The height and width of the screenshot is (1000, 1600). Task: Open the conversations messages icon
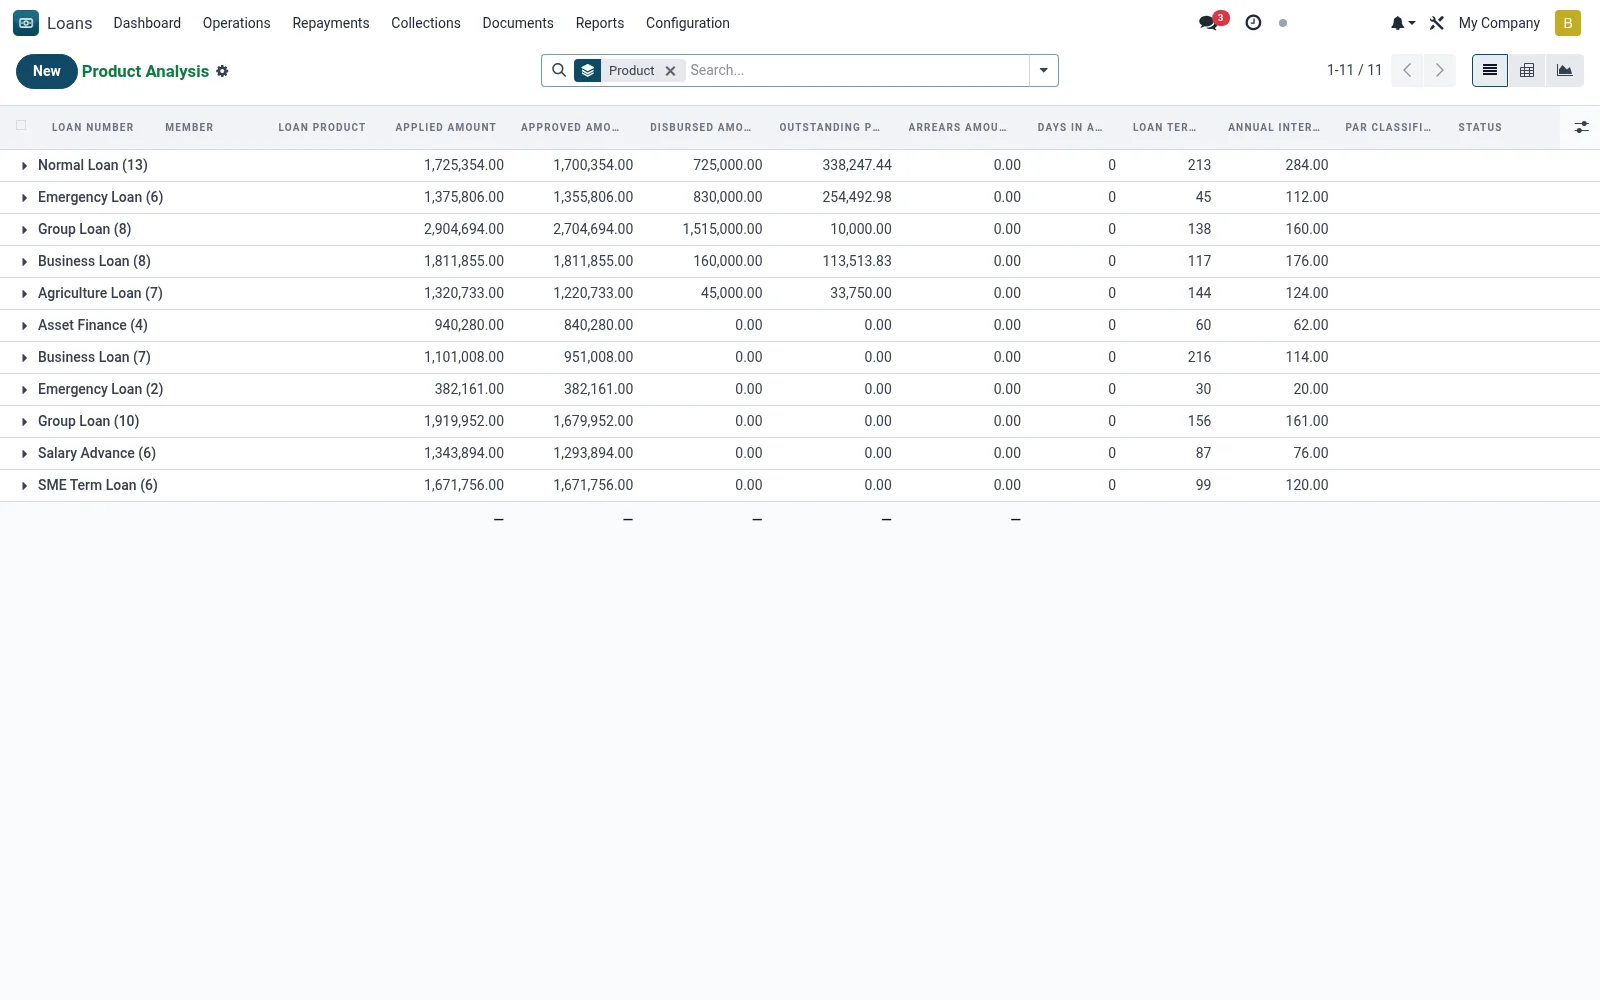click(x=1209, y=23)
